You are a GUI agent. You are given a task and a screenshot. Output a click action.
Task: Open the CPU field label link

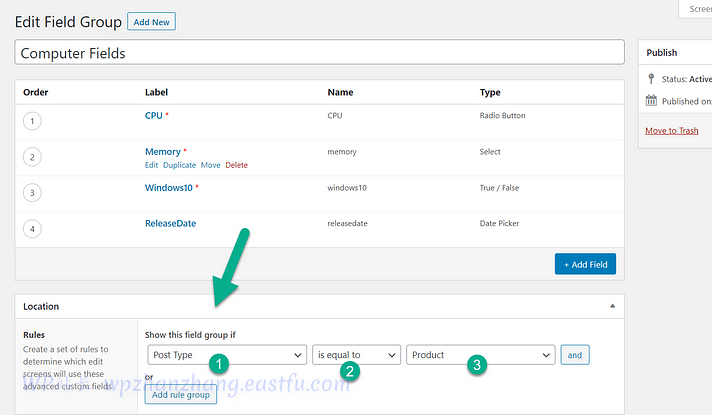coord(153,116)
